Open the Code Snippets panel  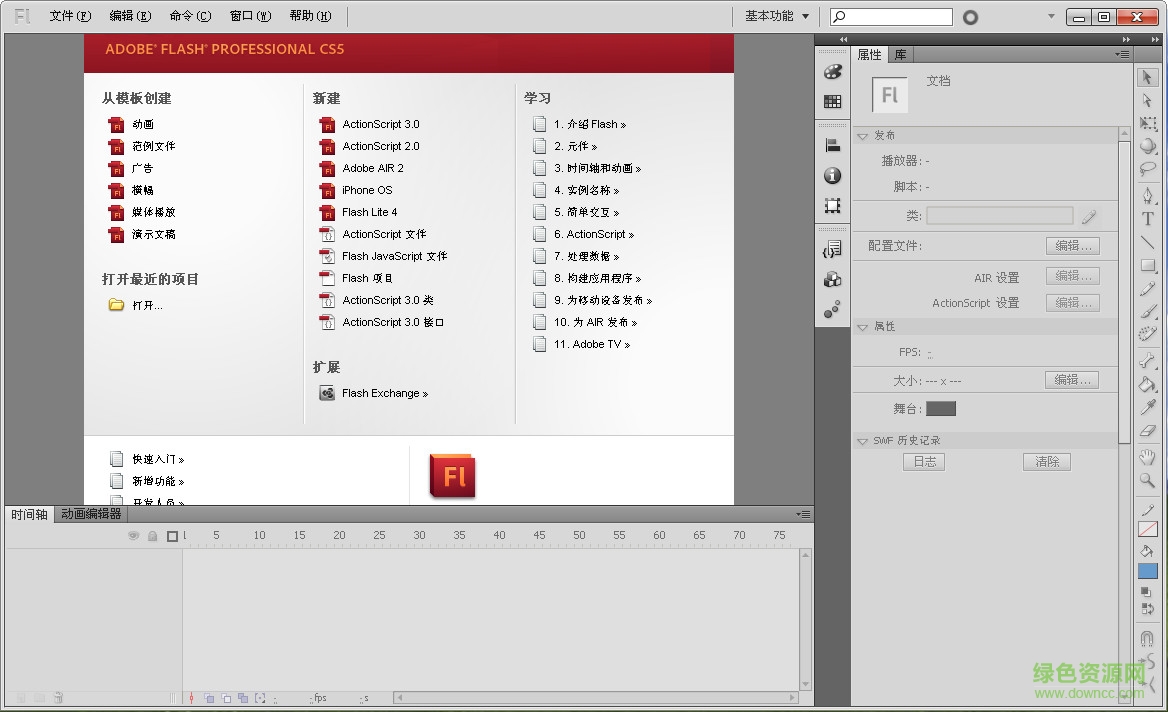[832, 247]
